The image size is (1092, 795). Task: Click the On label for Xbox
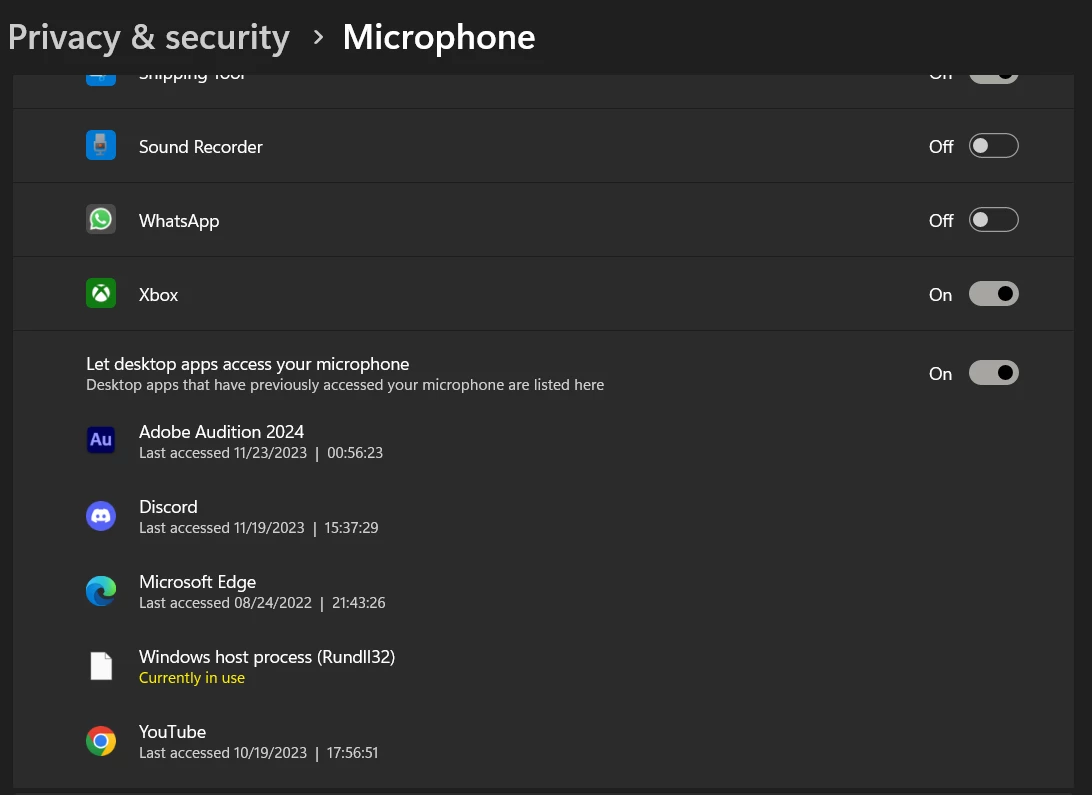coord(940,295)
